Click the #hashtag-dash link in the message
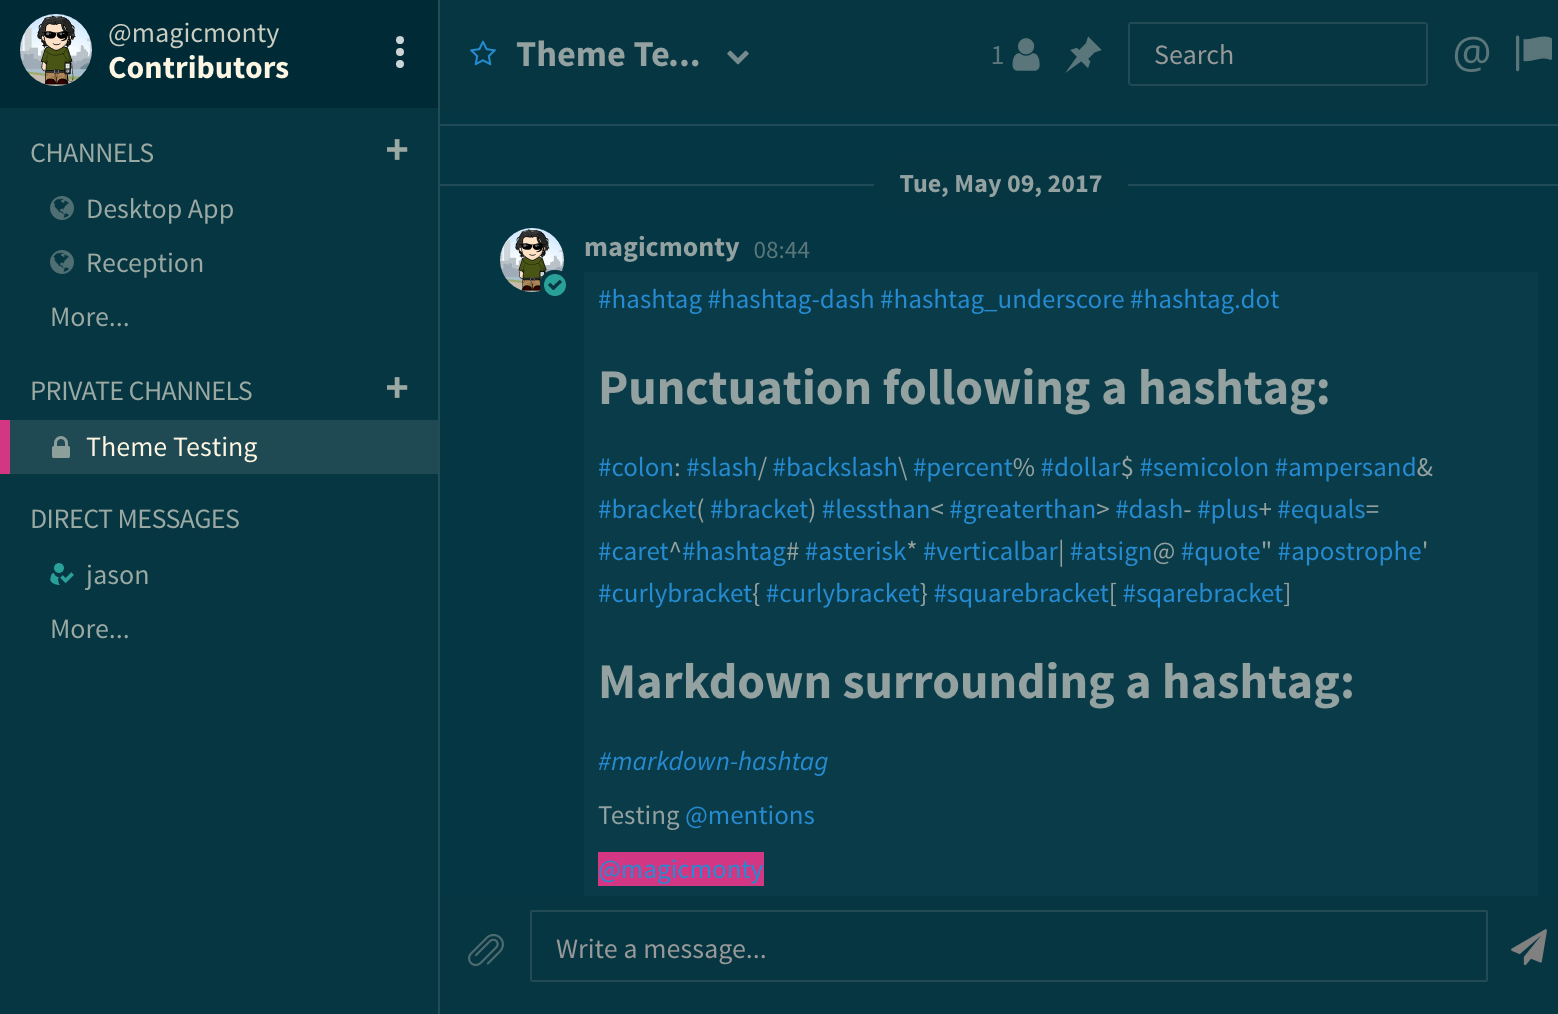The image size is (1558, 1014). (791, 299)
